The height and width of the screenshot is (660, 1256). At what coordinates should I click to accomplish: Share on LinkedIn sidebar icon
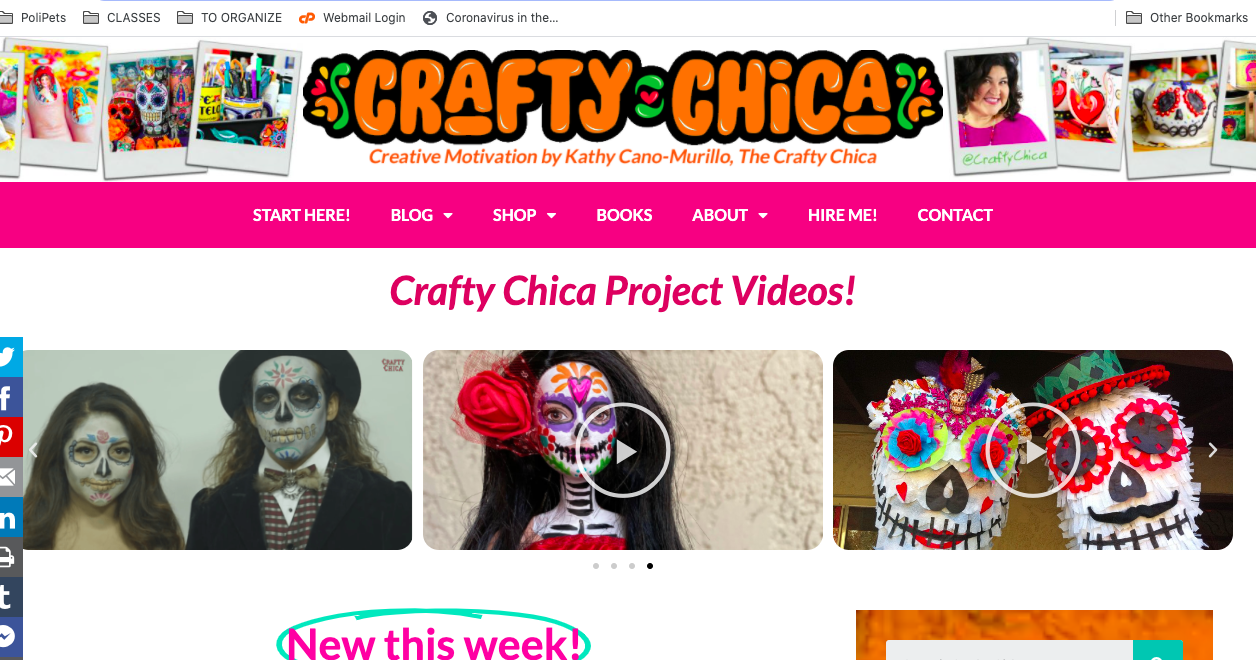coord(10,517)
